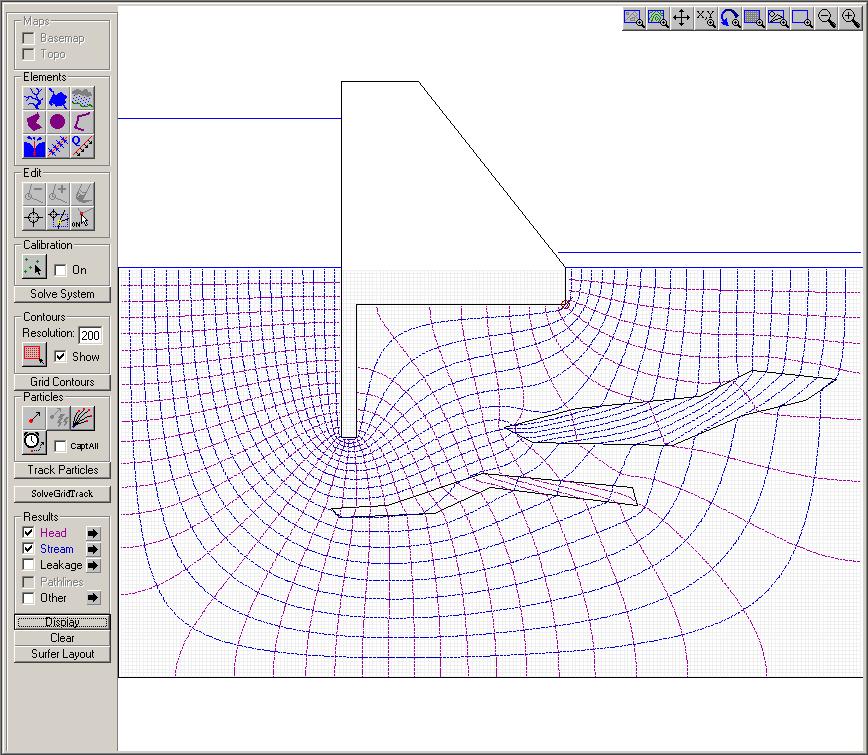The height and width of the screenshot is (755, 868).
Task: Zoom to grid extent icon
Action: coord(754,18)
